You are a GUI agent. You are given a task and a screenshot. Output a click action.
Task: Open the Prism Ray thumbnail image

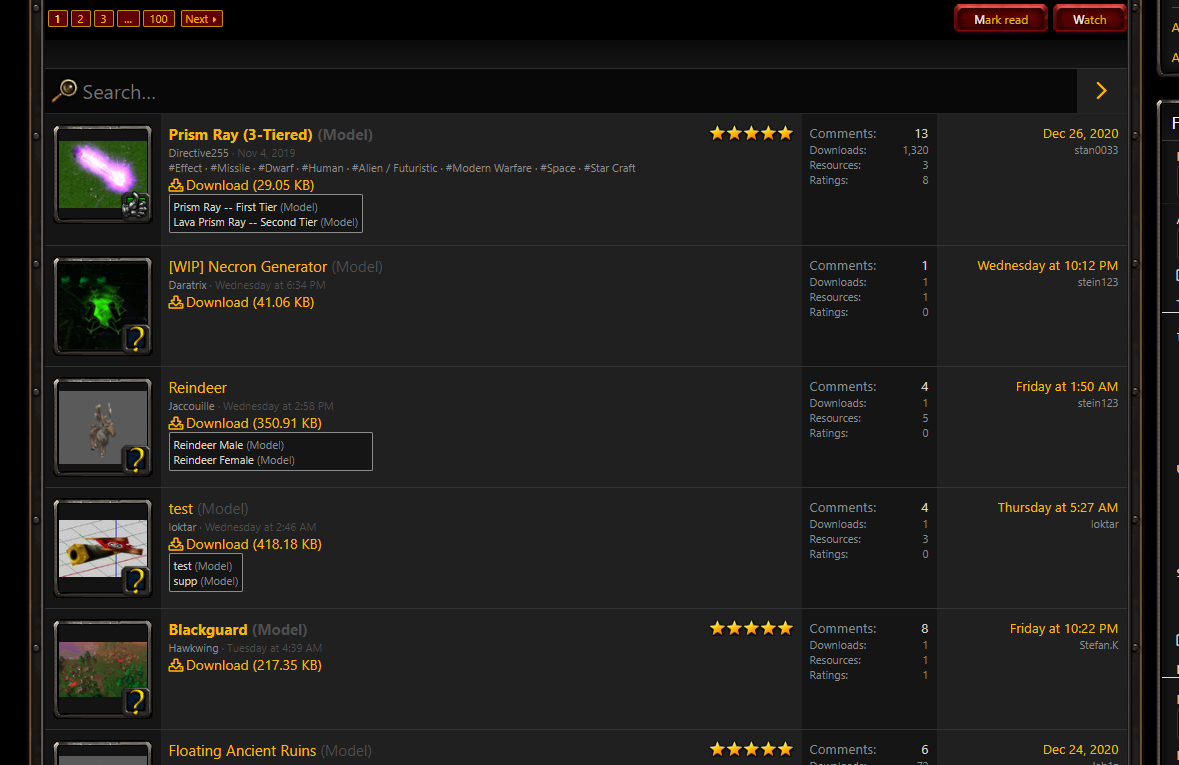pyautogui.click(x=103, y=174)
